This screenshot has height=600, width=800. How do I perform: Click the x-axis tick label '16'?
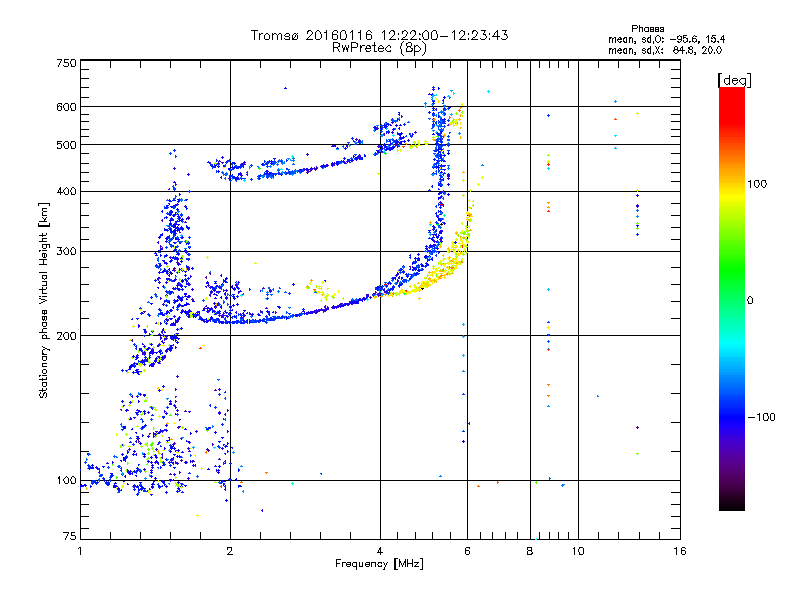[680, 551]
